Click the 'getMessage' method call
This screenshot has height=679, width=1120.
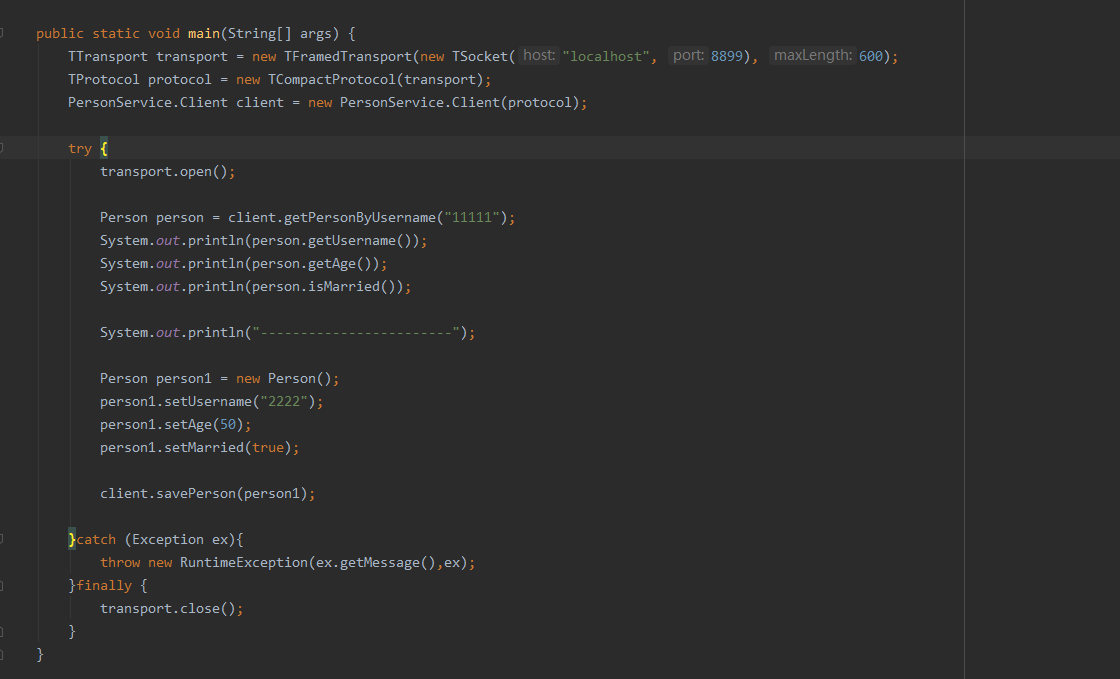coord(380,563)
